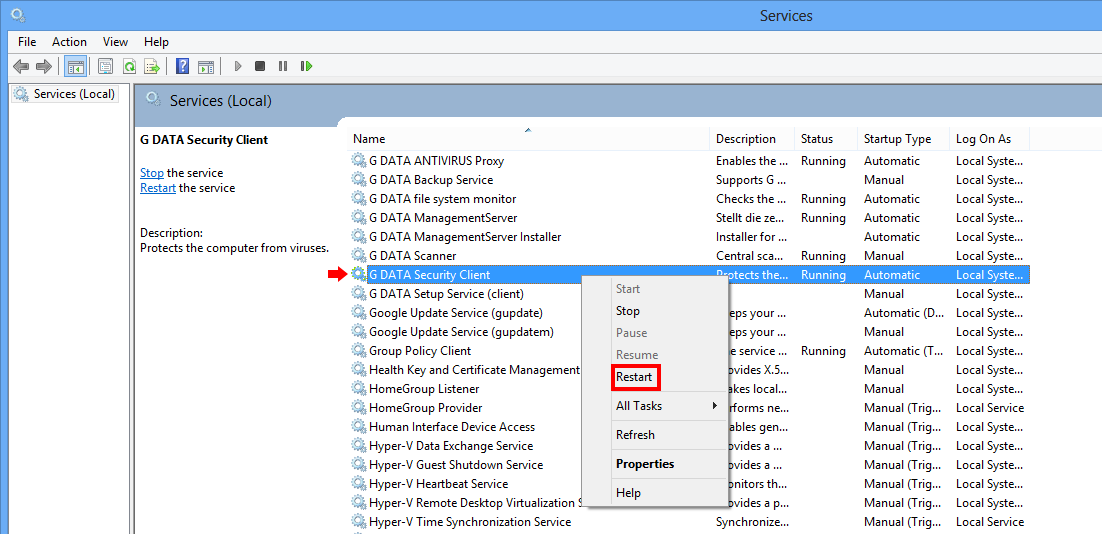This screenshot has width=1102, height=534.
Task: Sort by the Status column header
Action: point(826,138)
